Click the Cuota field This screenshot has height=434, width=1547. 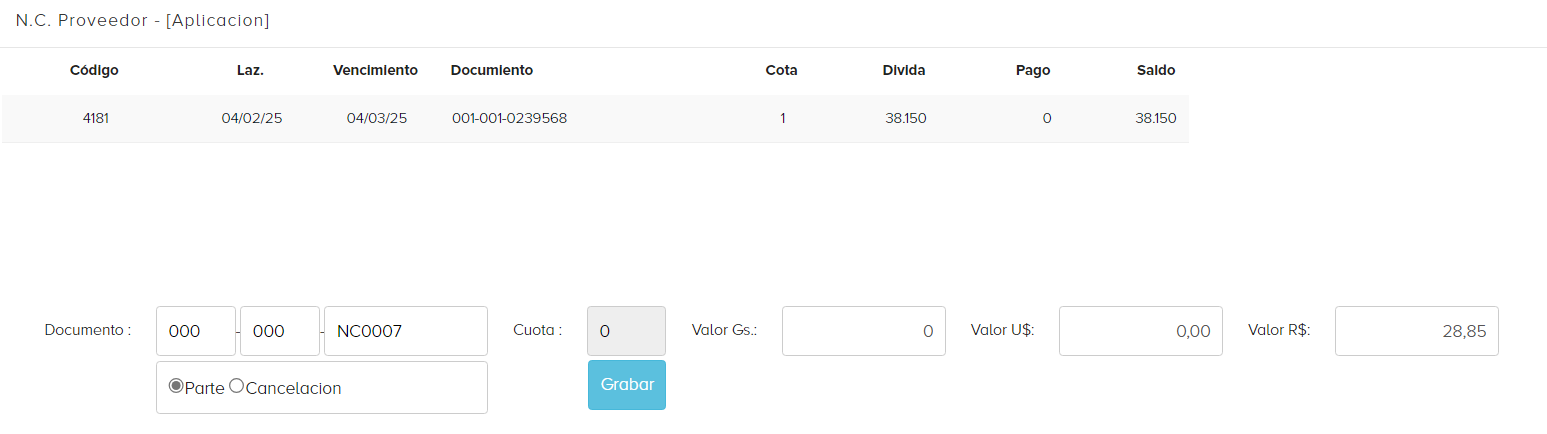coord(626,331)
